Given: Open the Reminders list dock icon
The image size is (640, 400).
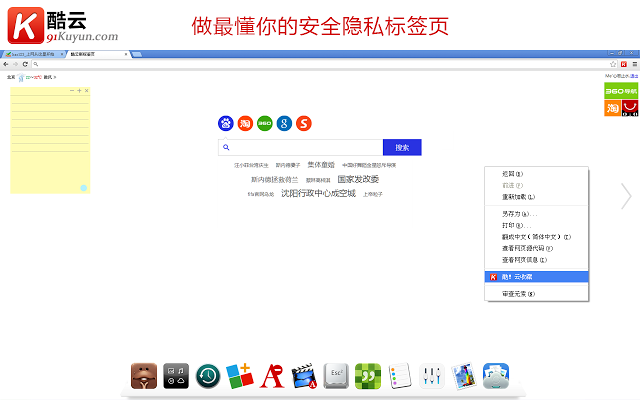Looking at the screenshot, I should 400,376.
